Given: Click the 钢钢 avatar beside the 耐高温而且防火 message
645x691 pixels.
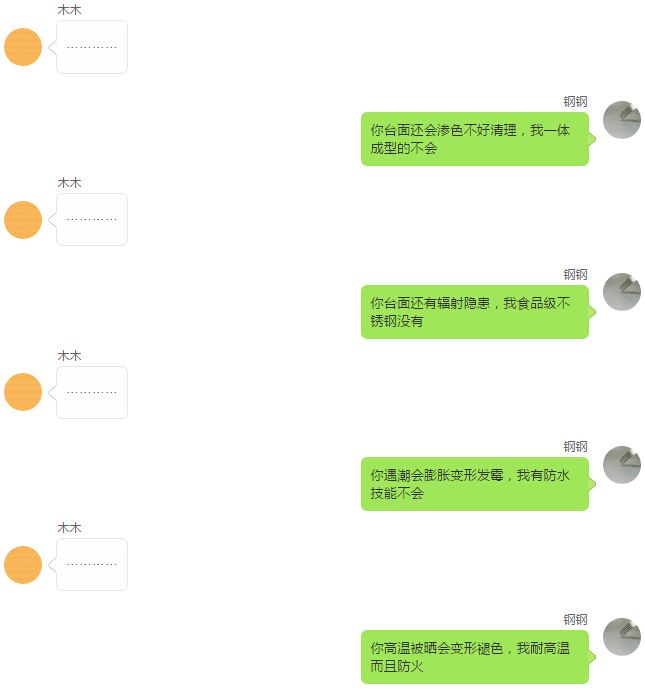Looking at the screenshot, I should (x=622, y=636).
